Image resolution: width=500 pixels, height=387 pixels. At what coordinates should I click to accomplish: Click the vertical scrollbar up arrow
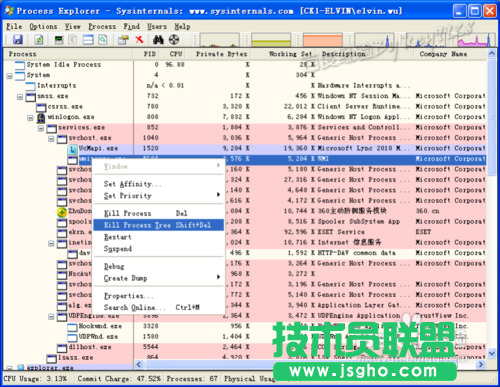point(492,54)
